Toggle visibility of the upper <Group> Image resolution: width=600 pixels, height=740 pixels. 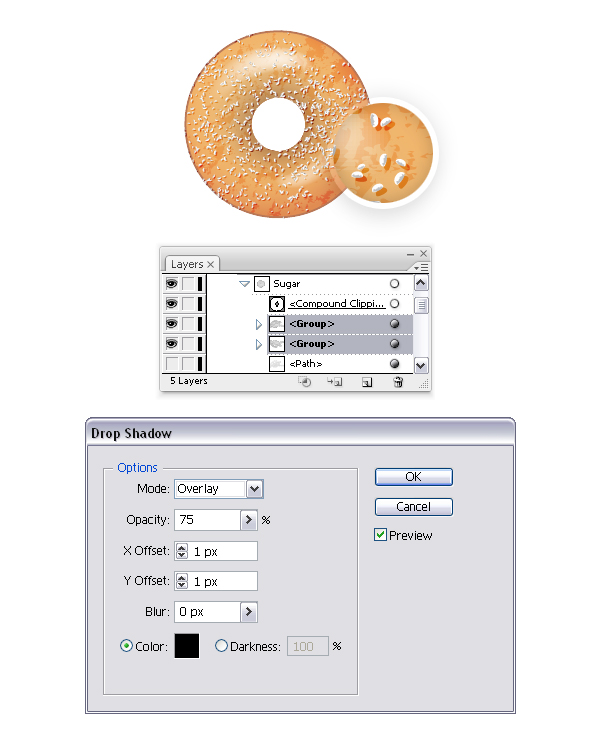click(172, 324)
